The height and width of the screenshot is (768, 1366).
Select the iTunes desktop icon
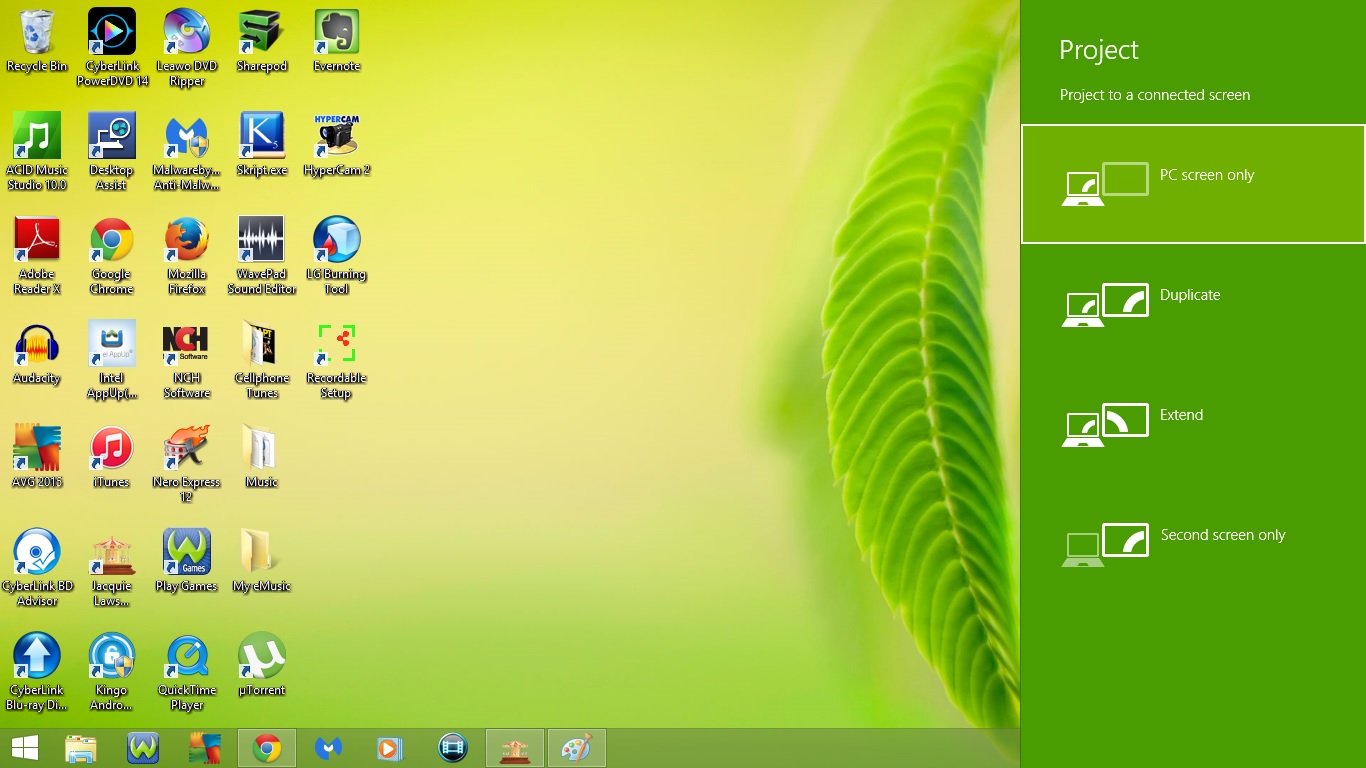pos(112,457)
